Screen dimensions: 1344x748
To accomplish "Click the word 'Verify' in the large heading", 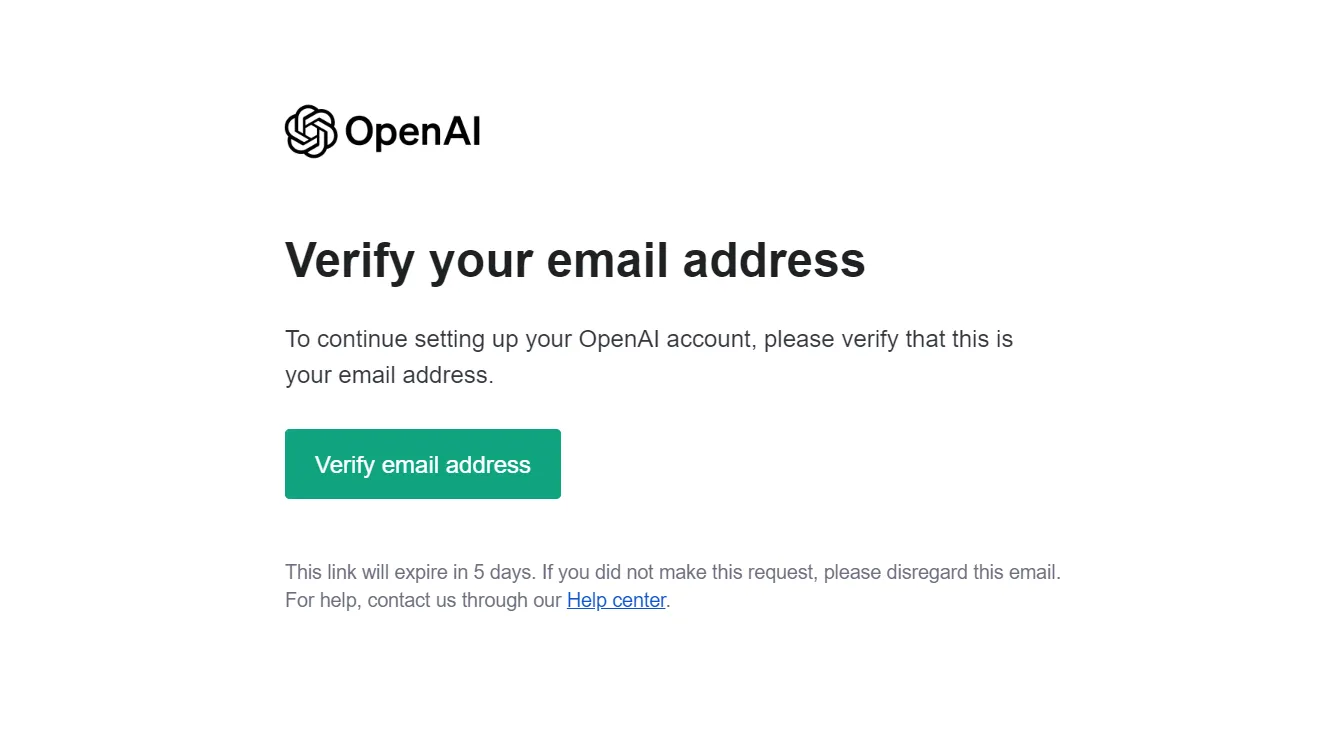I will (350, 262).
